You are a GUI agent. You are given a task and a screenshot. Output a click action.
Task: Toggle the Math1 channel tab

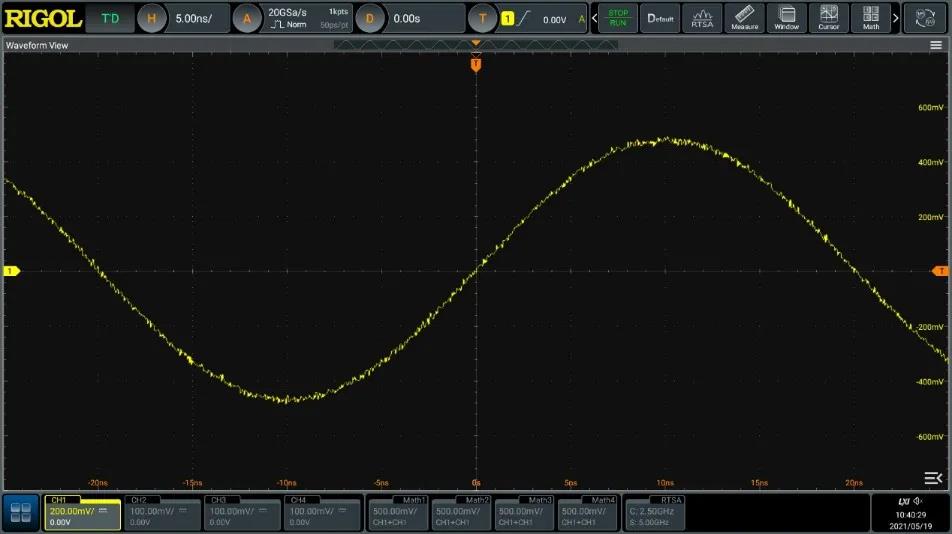(398, 513)
